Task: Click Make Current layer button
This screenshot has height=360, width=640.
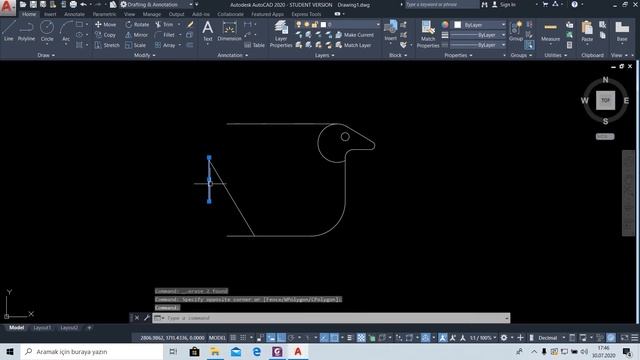Action: 355,35
